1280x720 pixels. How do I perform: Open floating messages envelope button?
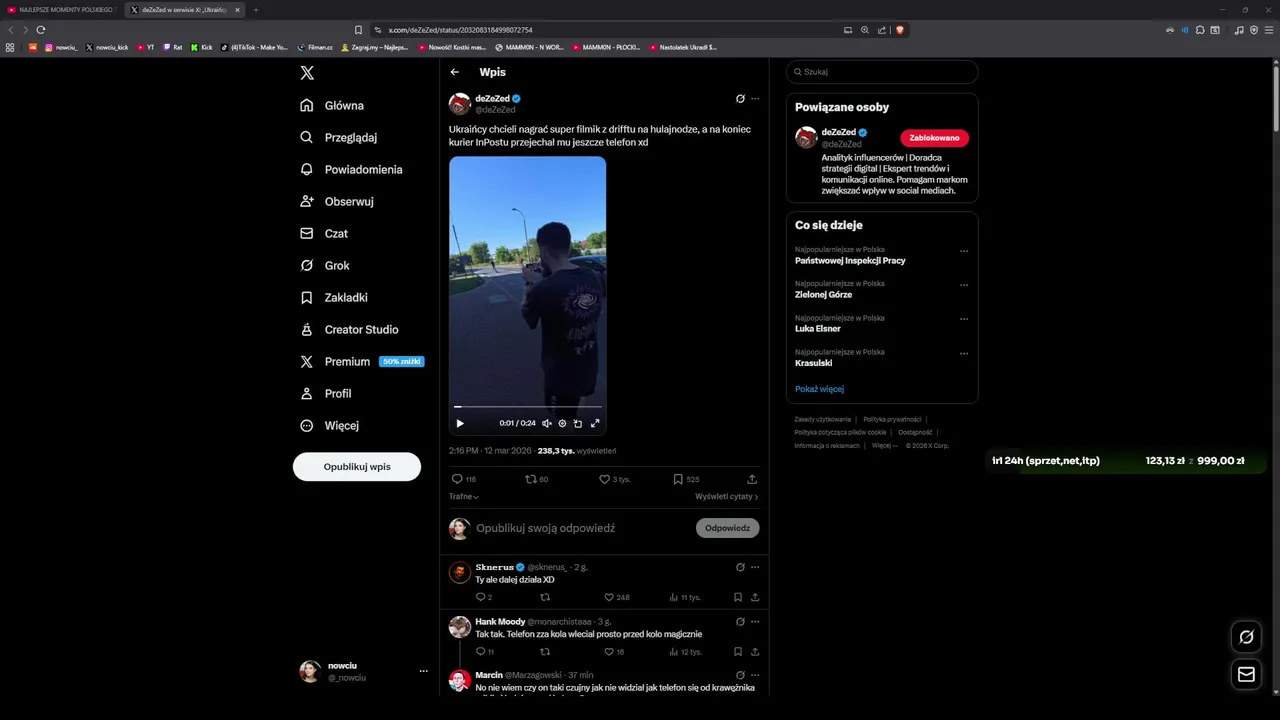1246,674
